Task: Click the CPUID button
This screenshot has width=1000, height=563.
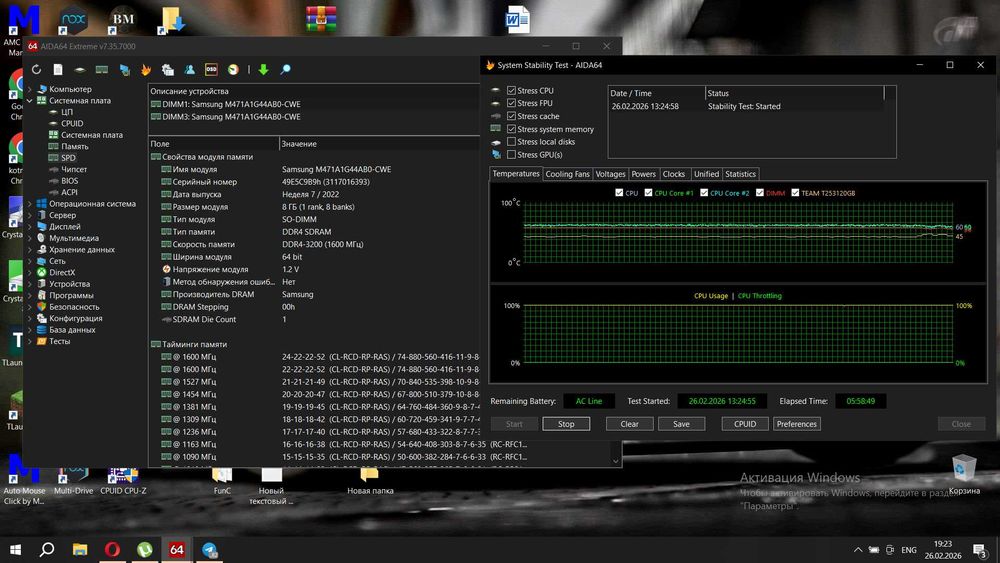Action: 745,424
